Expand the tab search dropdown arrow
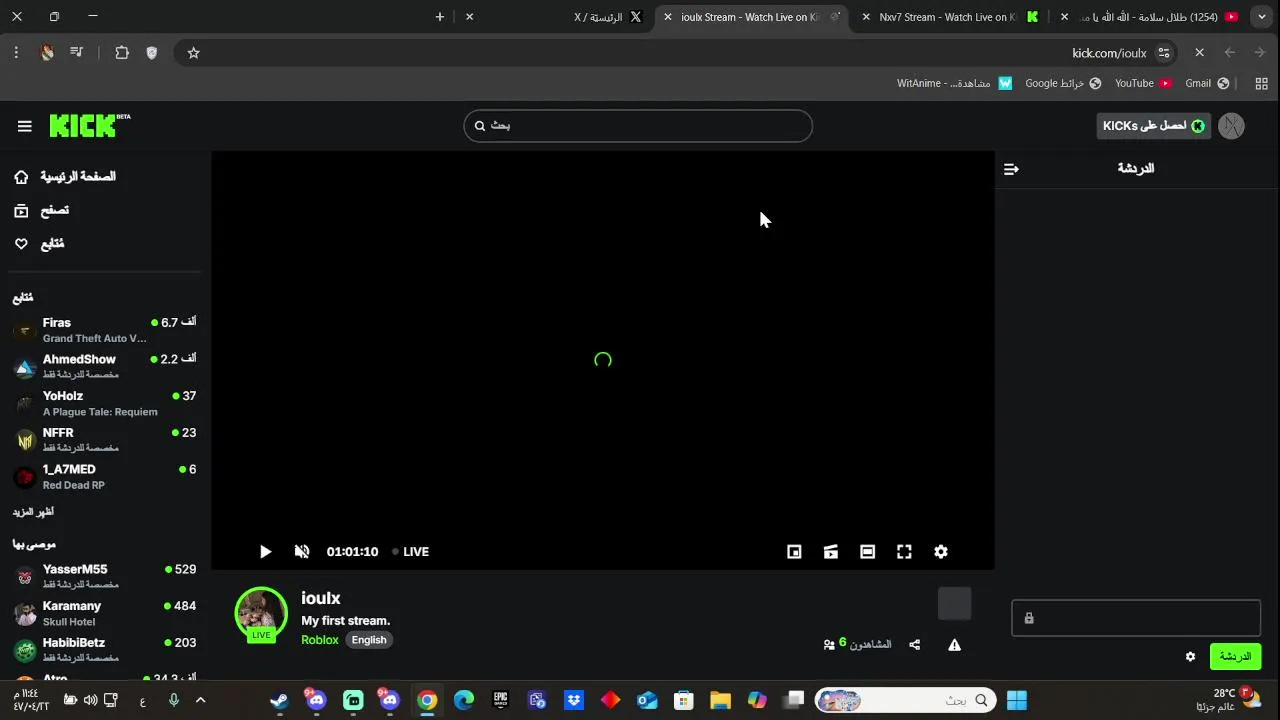 1262,17
